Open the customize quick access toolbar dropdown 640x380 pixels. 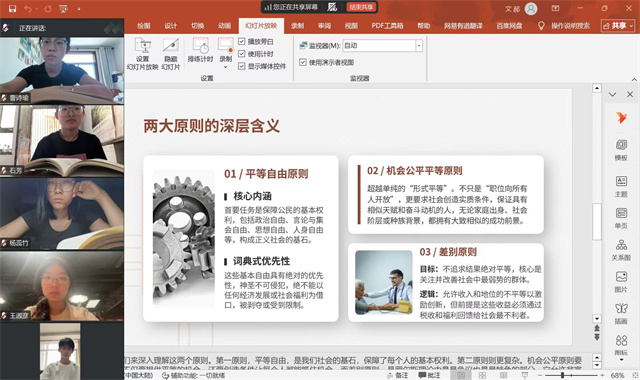[79, 9]
